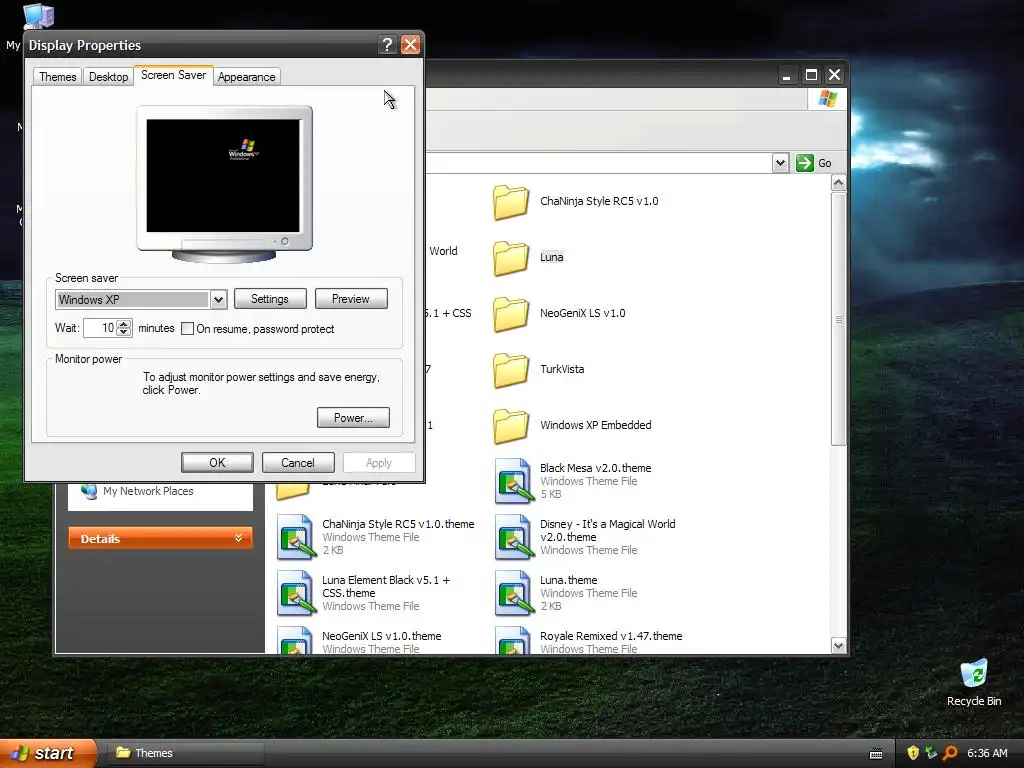Screen dimensions: 1024x768
Task: Enable On resume, password protect checkbox
Action: click(187, 328)
